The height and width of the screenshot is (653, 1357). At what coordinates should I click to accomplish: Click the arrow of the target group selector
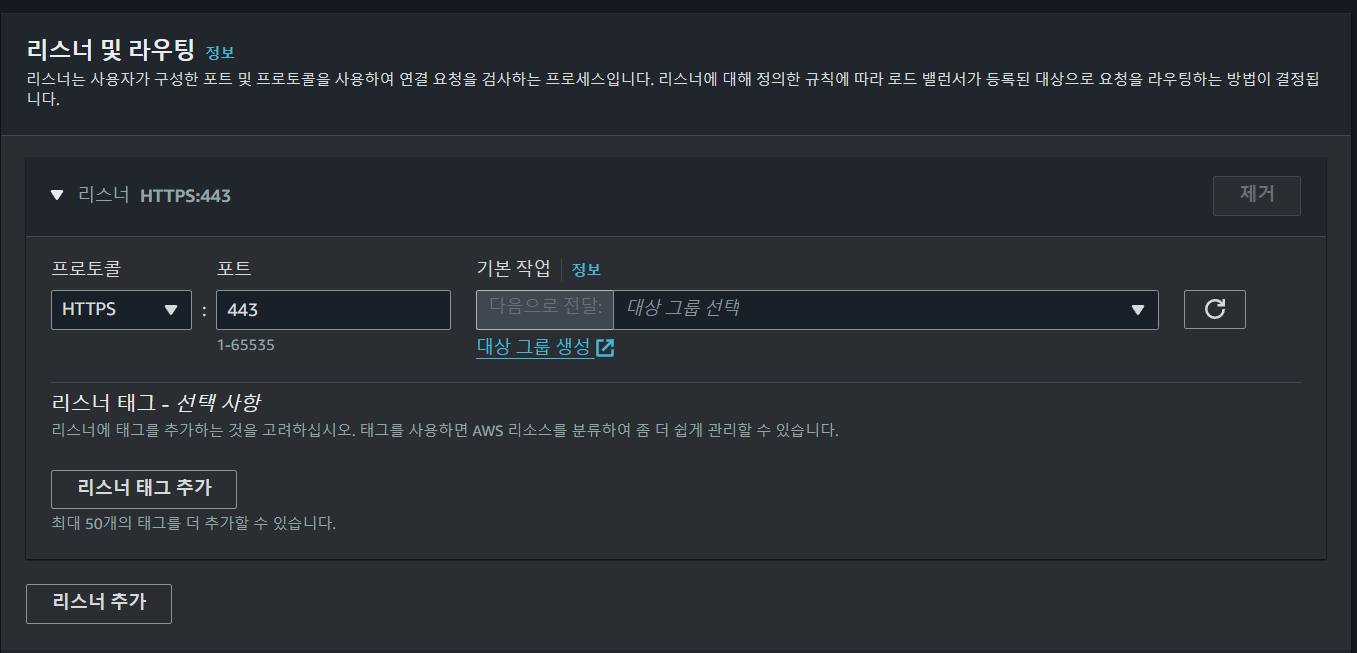pos(1137,310)
